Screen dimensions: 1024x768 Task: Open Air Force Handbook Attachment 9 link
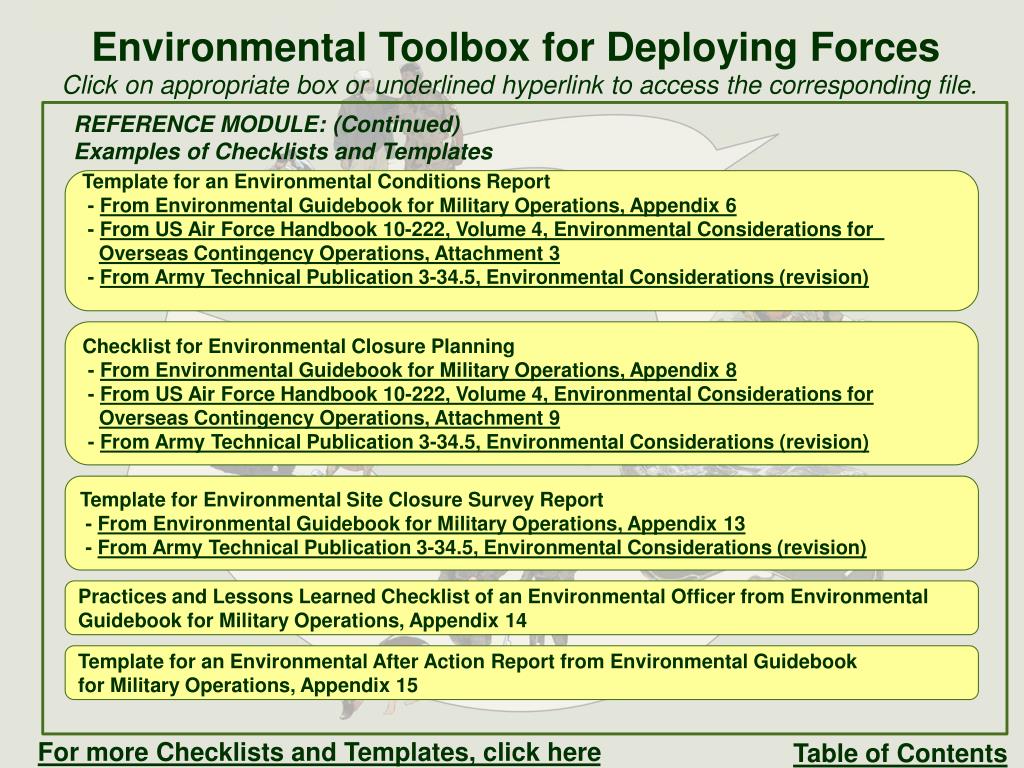coord(486,406)
